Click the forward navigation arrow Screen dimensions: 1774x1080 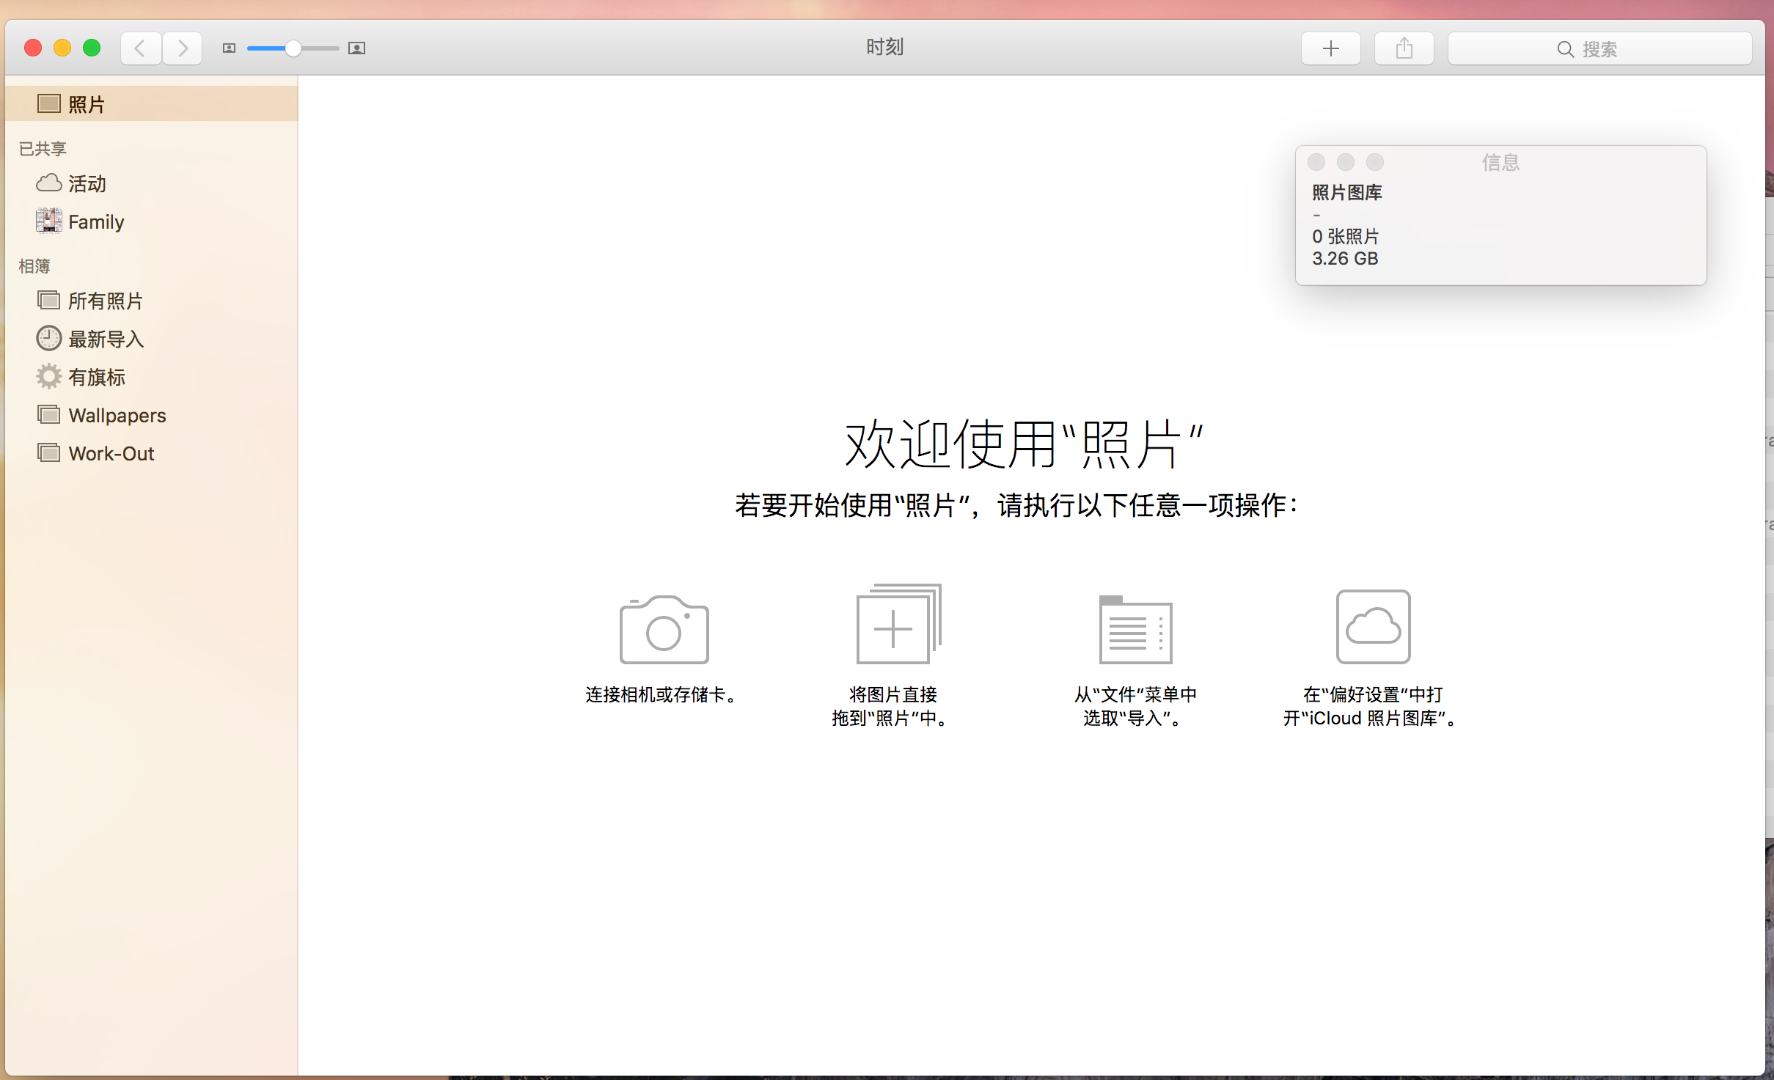[x=182, y=47]
